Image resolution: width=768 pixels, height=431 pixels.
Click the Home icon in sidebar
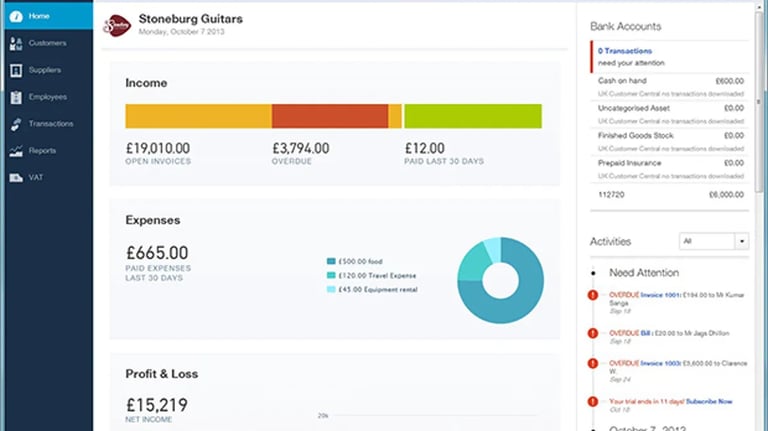coord(16,16)
